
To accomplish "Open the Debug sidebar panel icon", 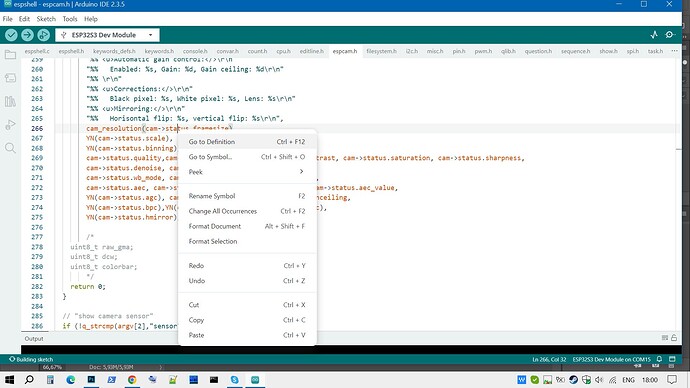I will point(10,125).
